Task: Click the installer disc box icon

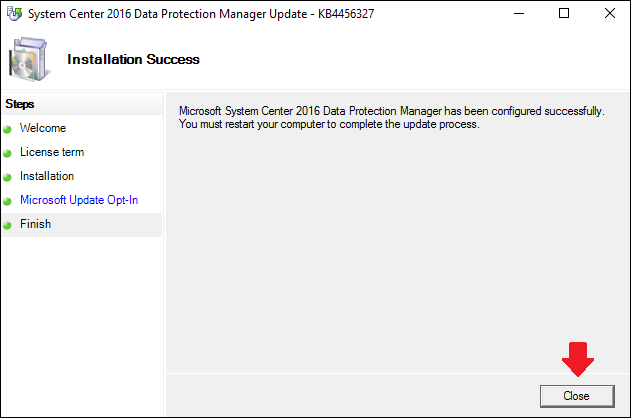Action: pos(28,59)
